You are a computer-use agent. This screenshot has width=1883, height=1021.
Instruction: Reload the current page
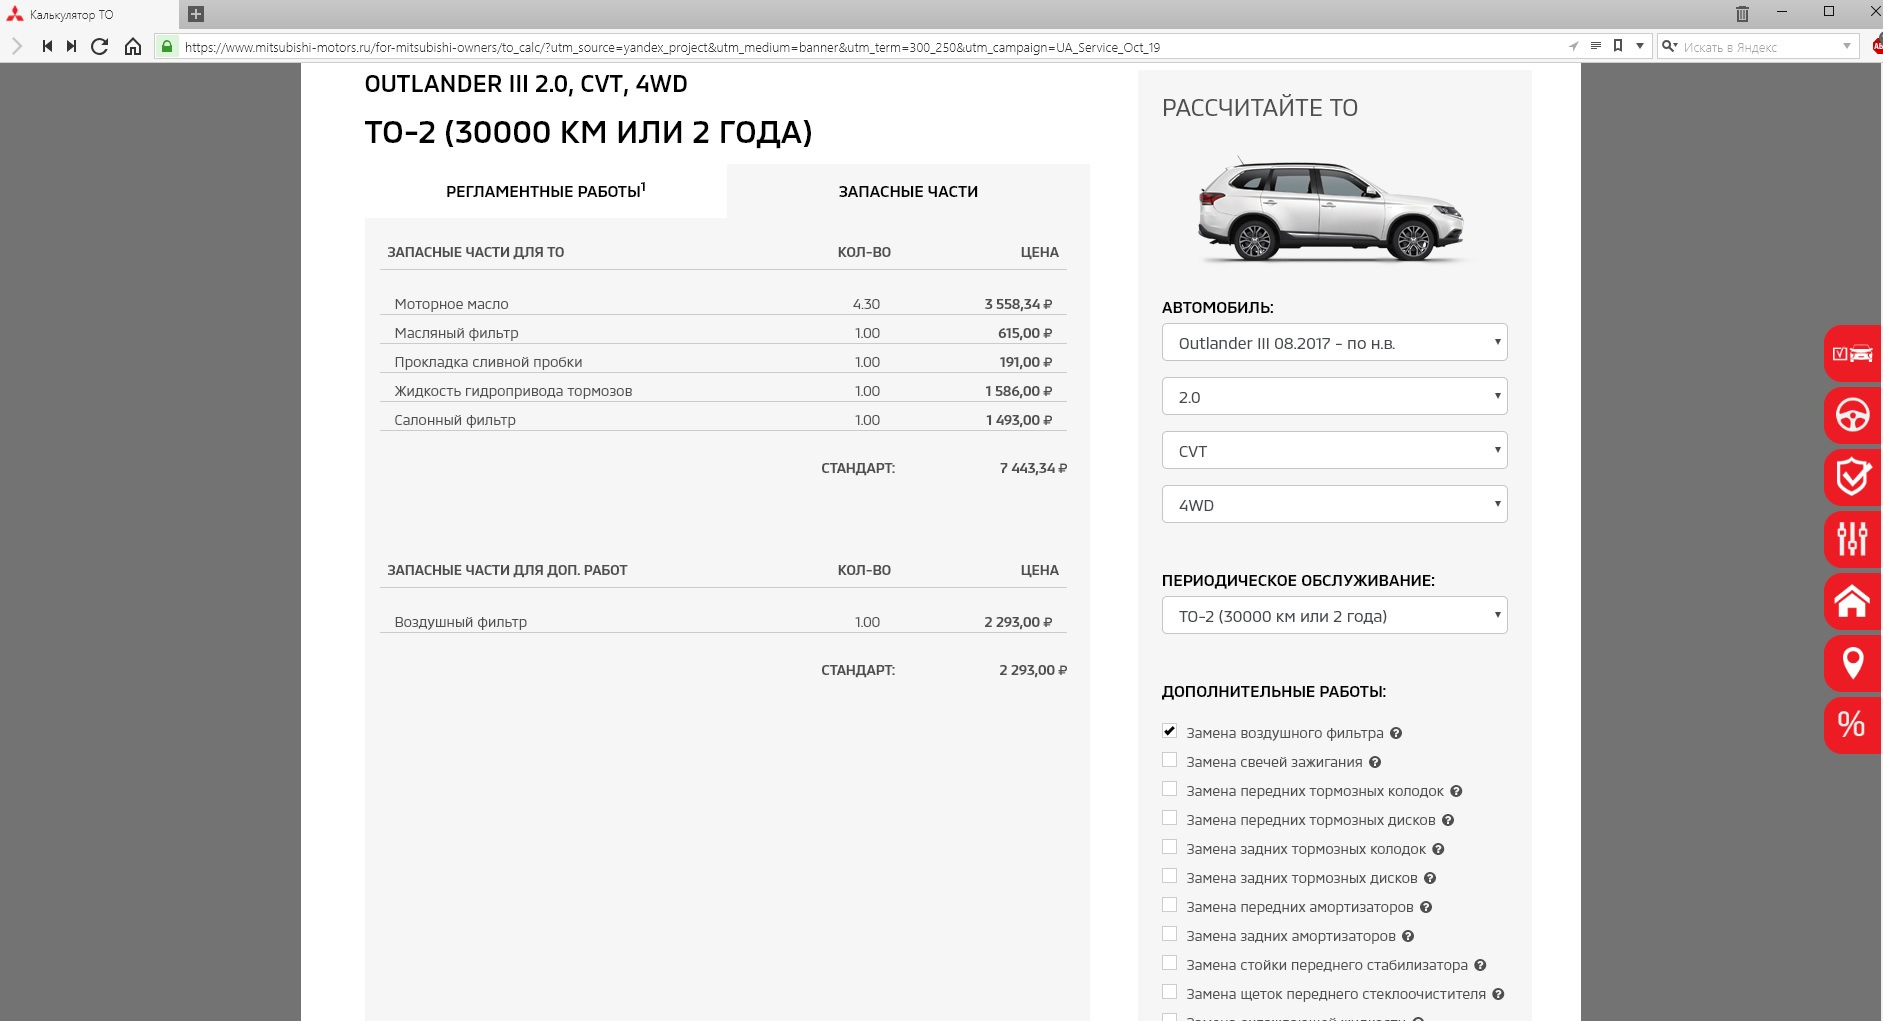pos(99,46)
